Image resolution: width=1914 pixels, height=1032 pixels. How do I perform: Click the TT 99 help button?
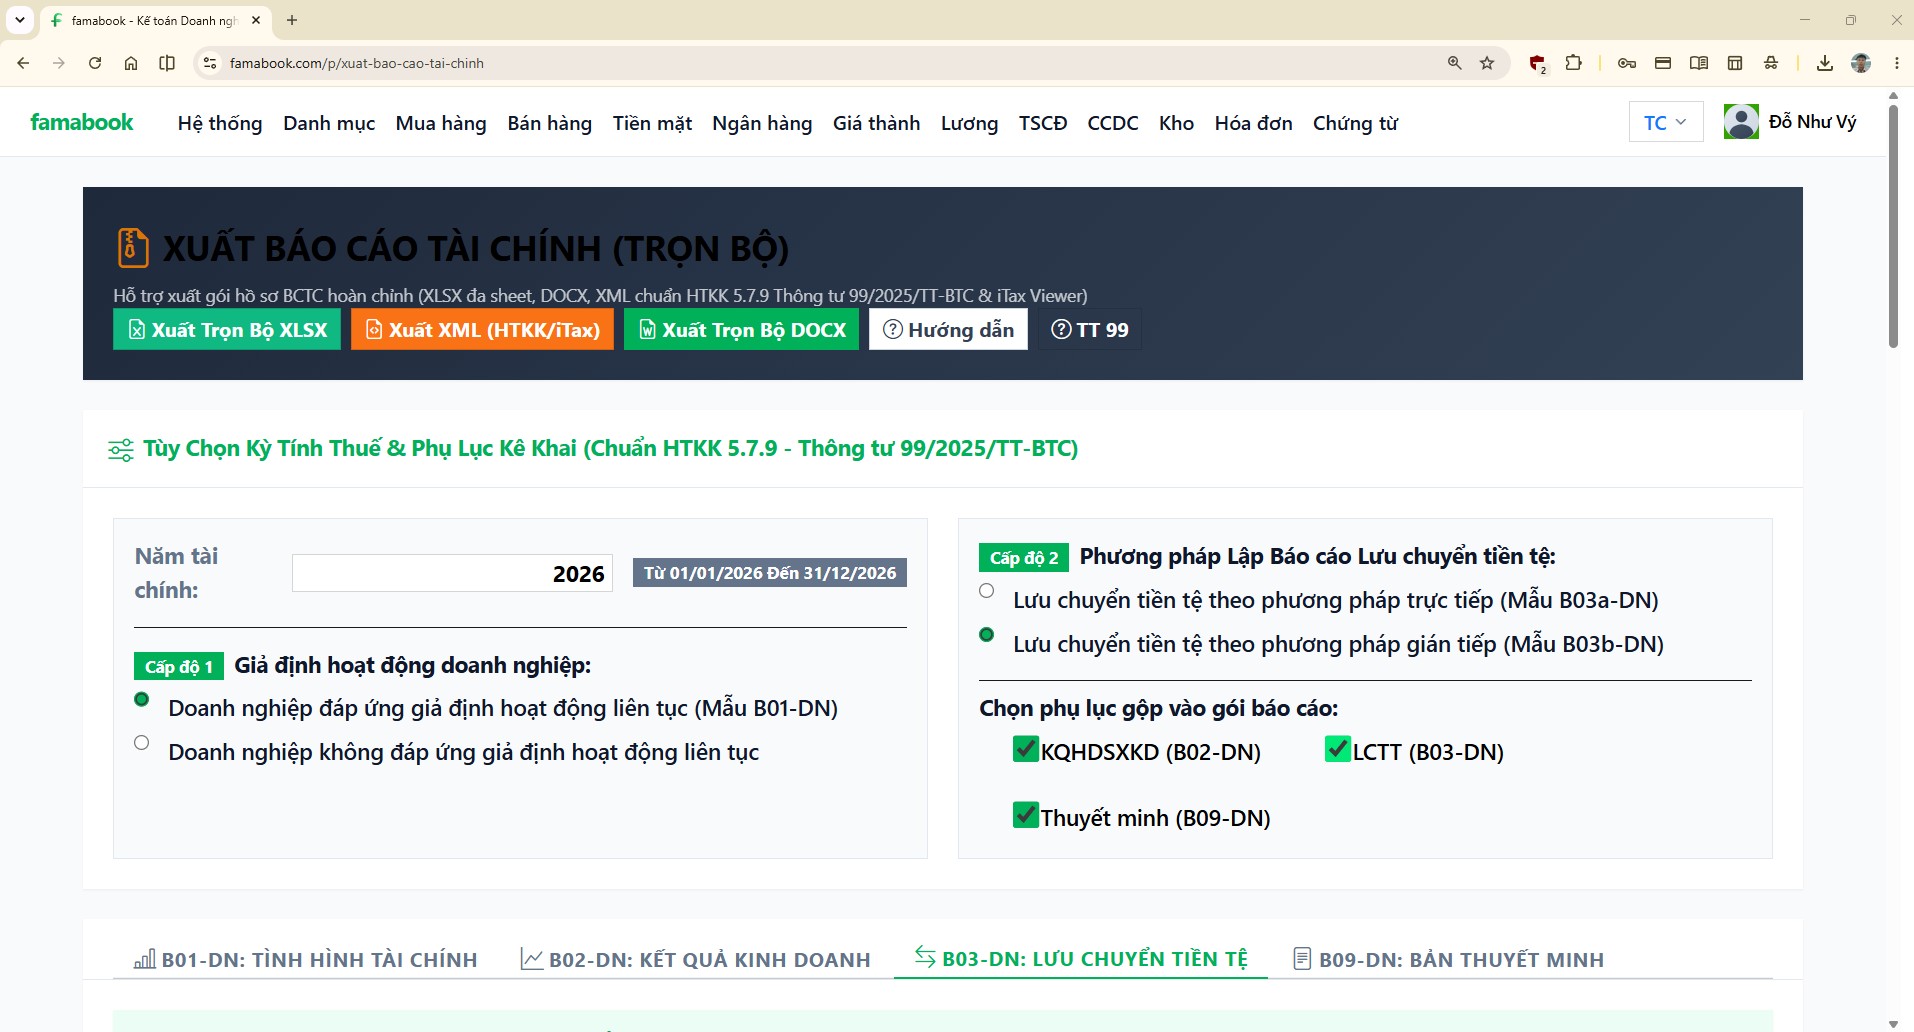point(1090,330)
